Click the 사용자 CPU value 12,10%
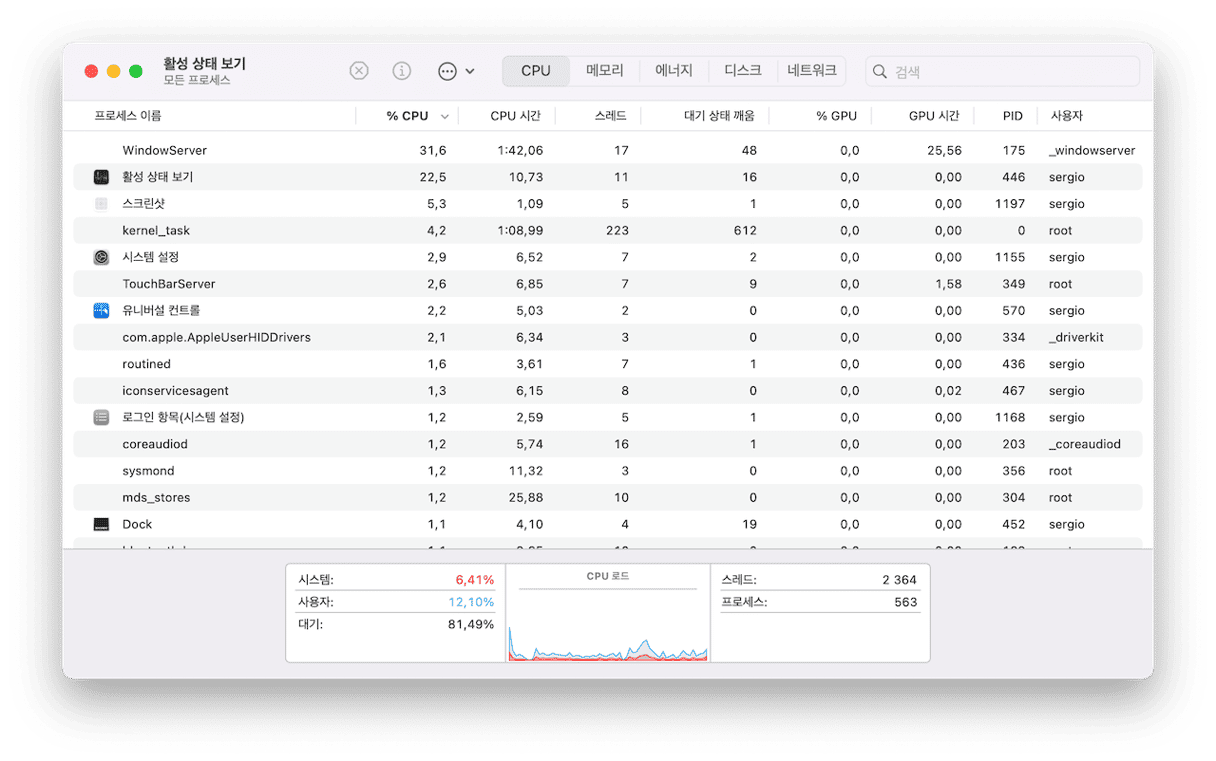 471,602
